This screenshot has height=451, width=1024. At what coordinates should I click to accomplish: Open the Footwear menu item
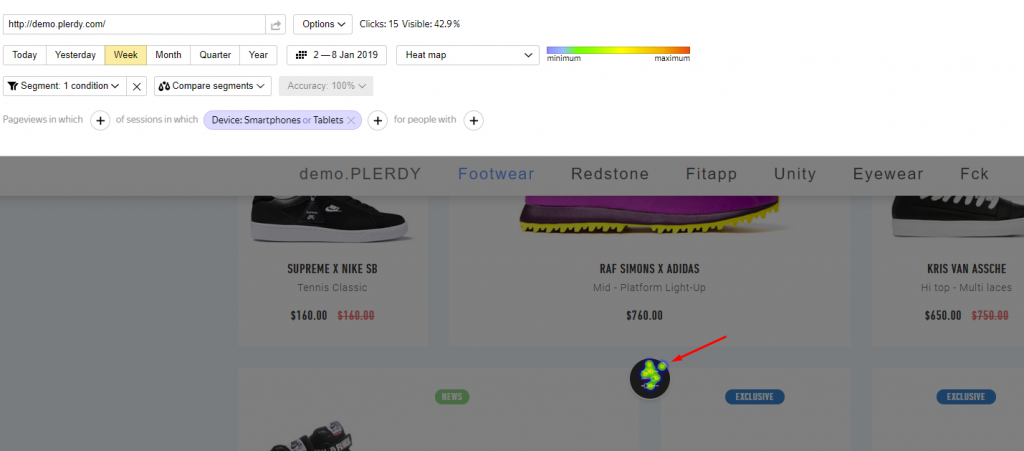[496, 174]
